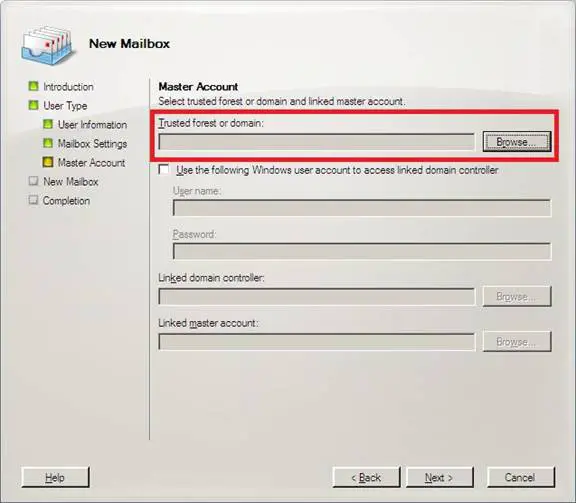Click the Password text field
The height and width of the screenshot is (503, 576).
[x=362, y=251]
